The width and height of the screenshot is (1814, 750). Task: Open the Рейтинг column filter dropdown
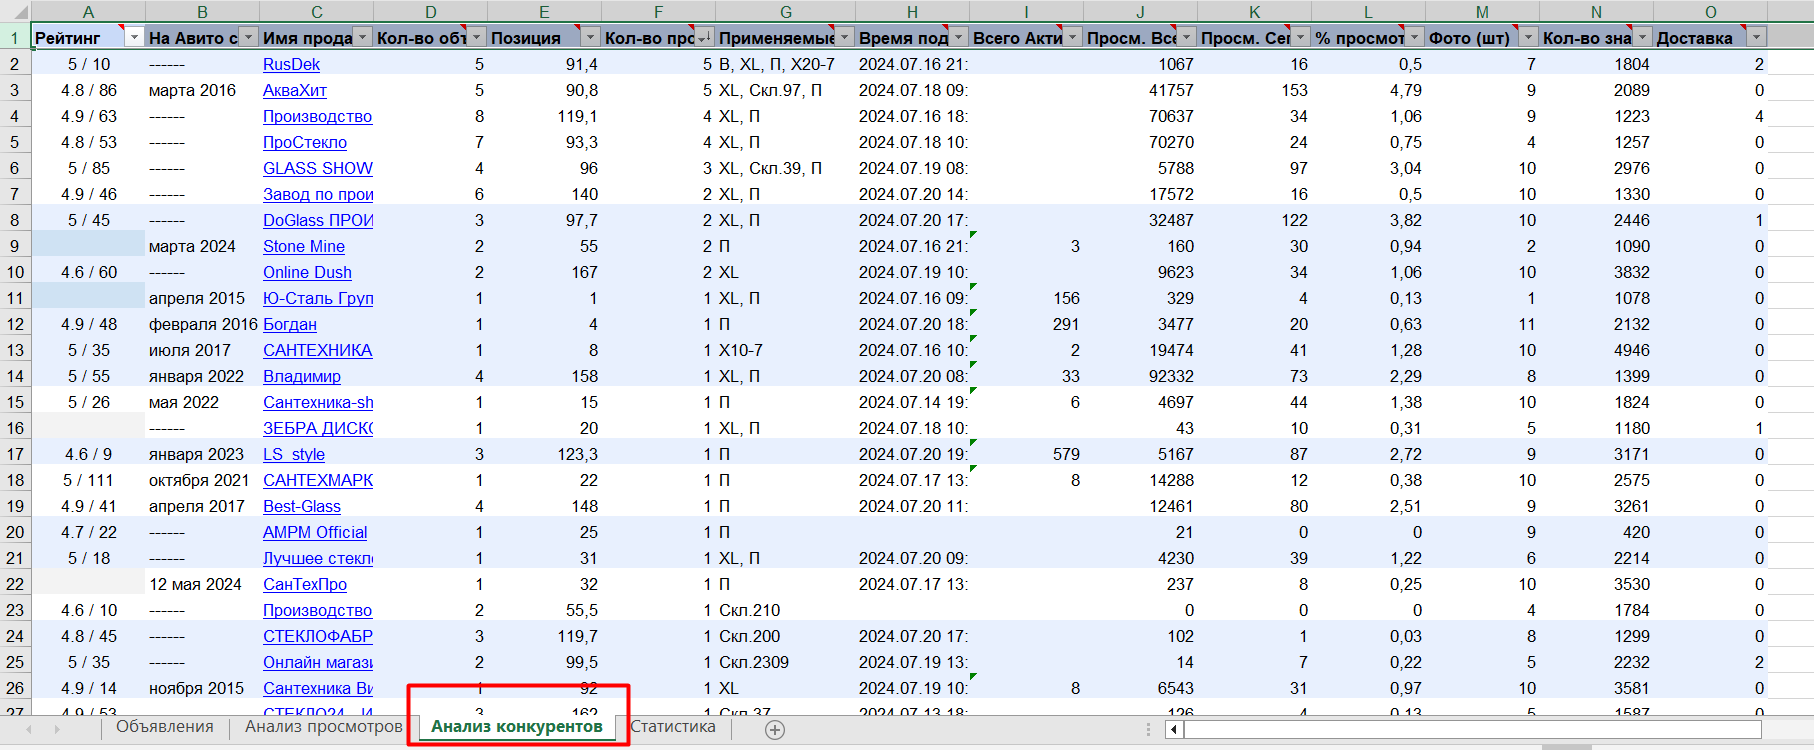[134, 37]
